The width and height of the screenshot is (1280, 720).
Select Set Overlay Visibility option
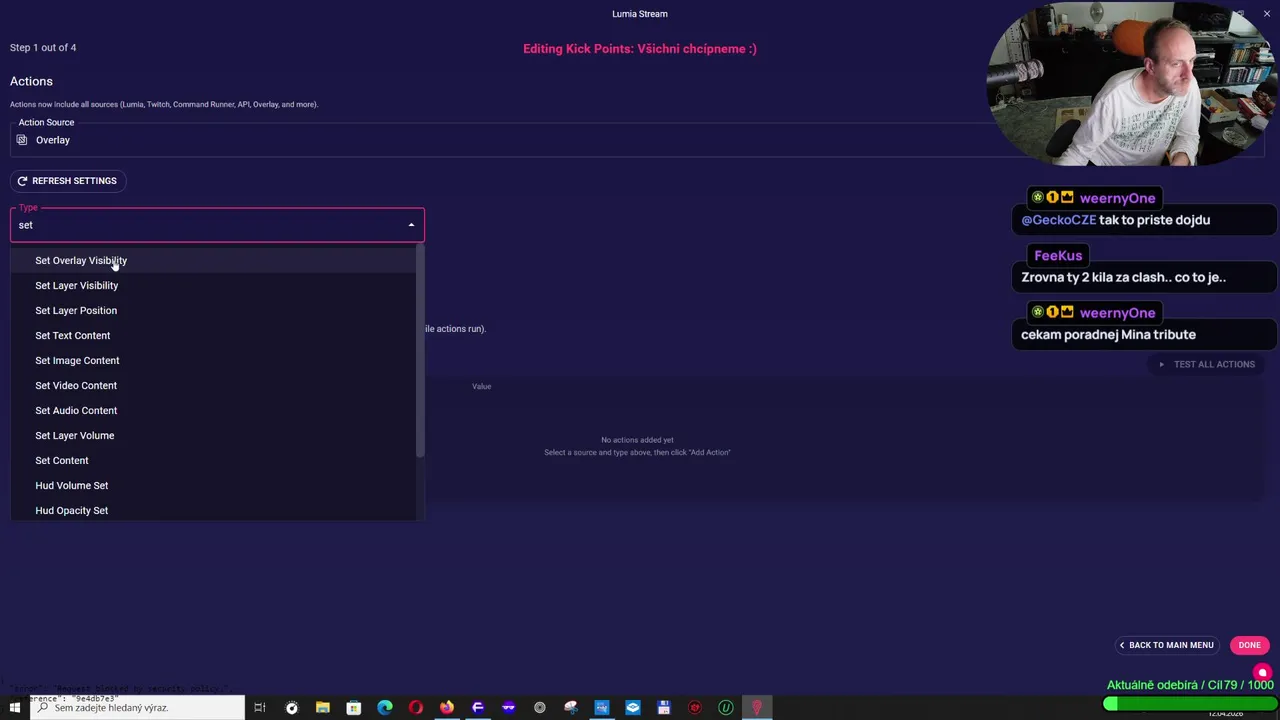tap(81, 260)
